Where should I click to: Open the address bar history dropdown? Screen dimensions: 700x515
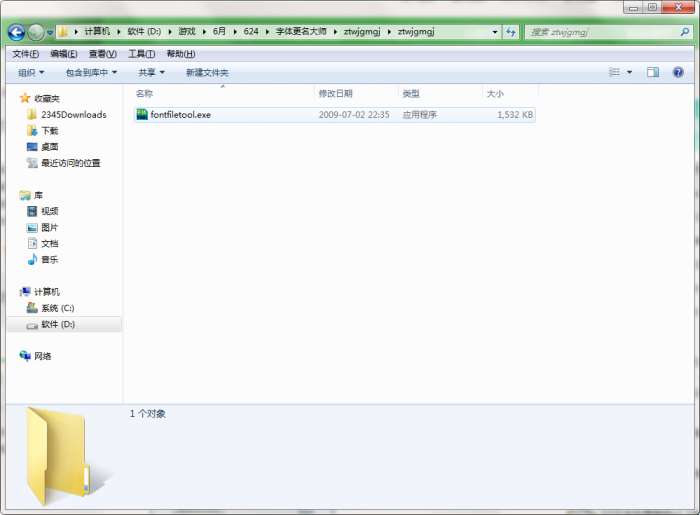tap(495, 32)
